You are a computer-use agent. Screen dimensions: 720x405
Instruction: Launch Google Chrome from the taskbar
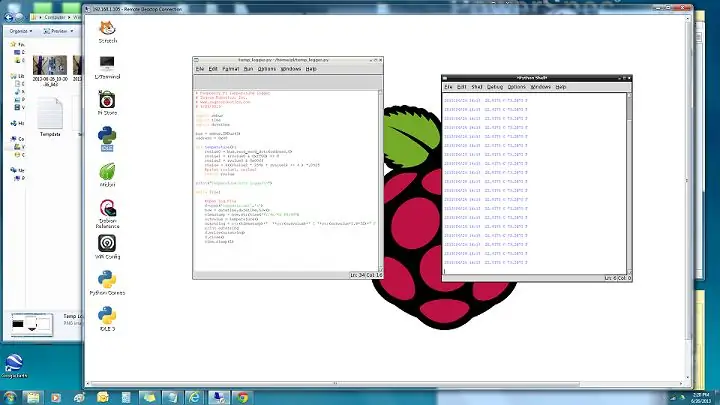point(242,398)
